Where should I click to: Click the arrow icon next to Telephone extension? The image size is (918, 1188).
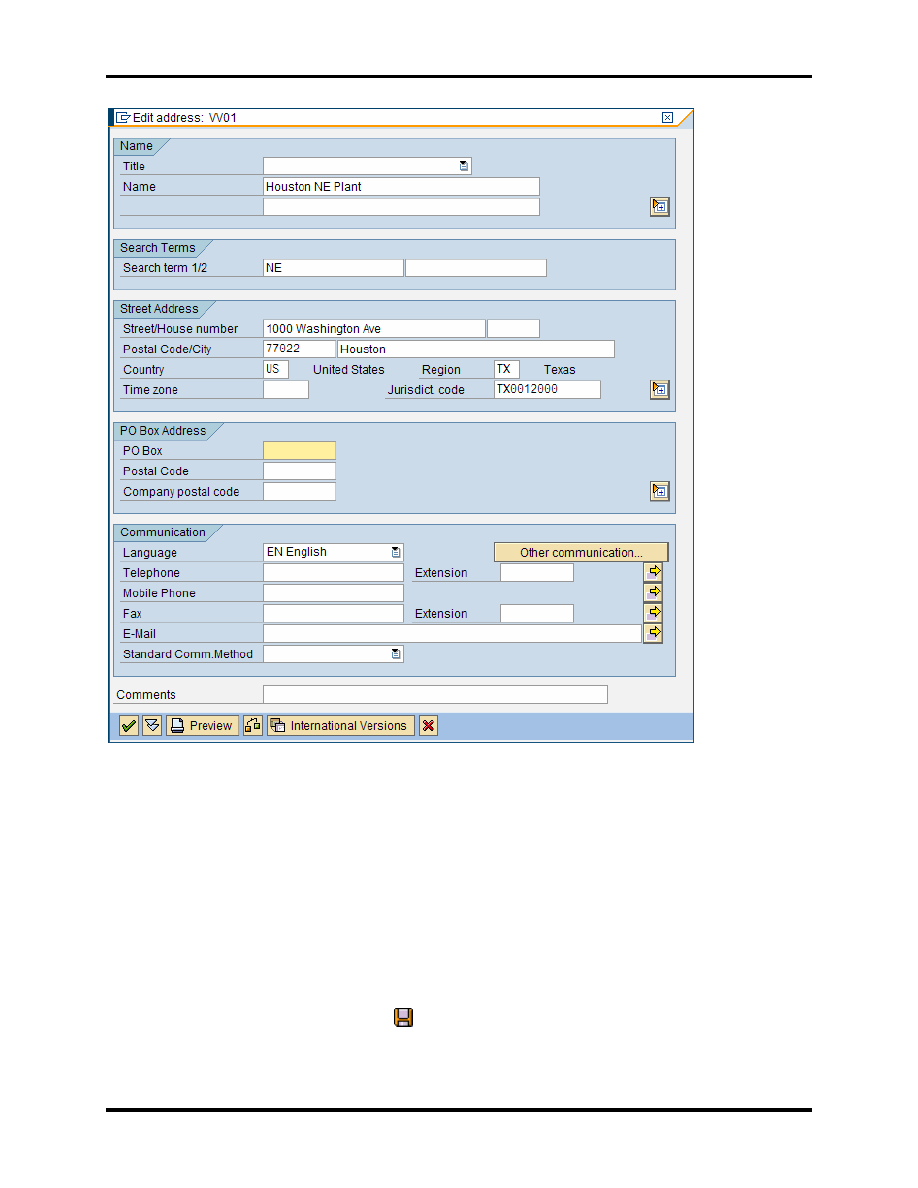coord(653,572)
